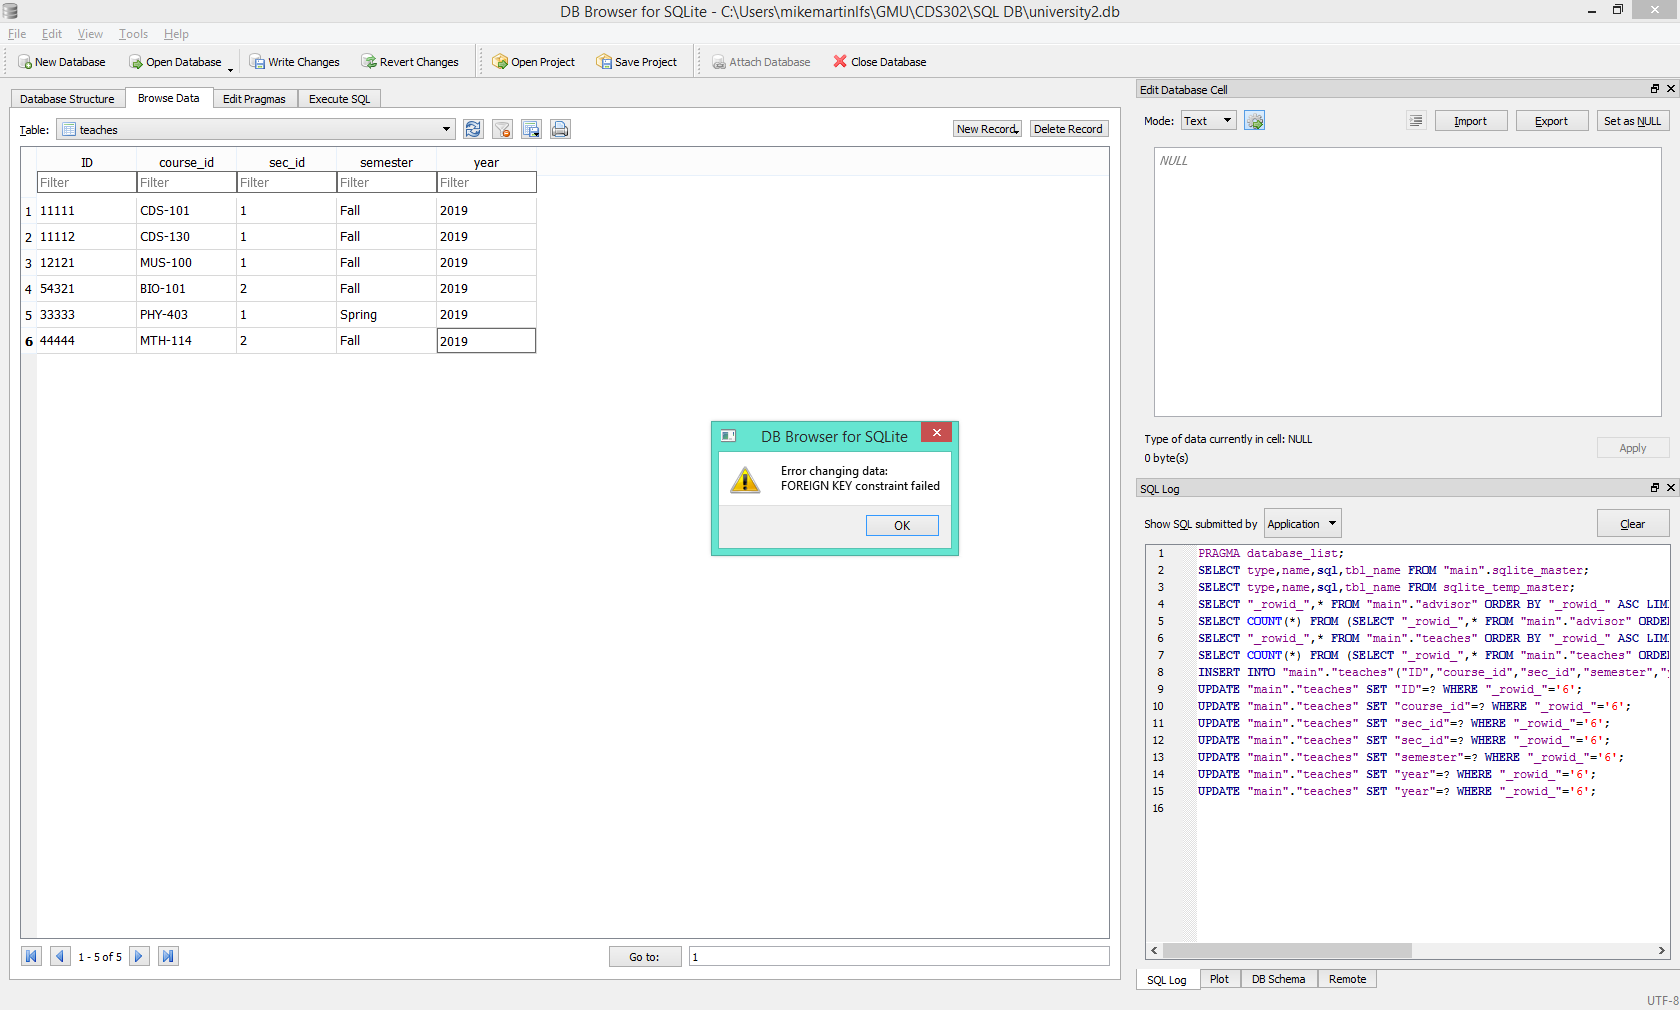Go to the next record page

click(x=139, y=956)
